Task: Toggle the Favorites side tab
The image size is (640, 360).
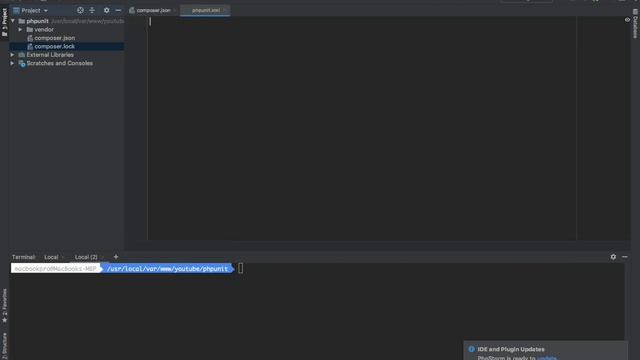Action: coord(4,306)
